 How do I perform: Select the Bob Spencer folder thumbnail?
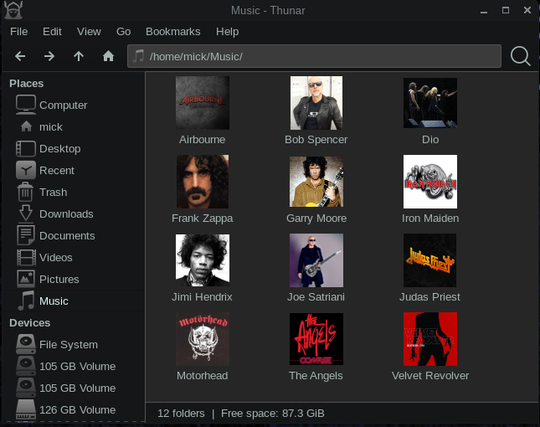[316, 103]
